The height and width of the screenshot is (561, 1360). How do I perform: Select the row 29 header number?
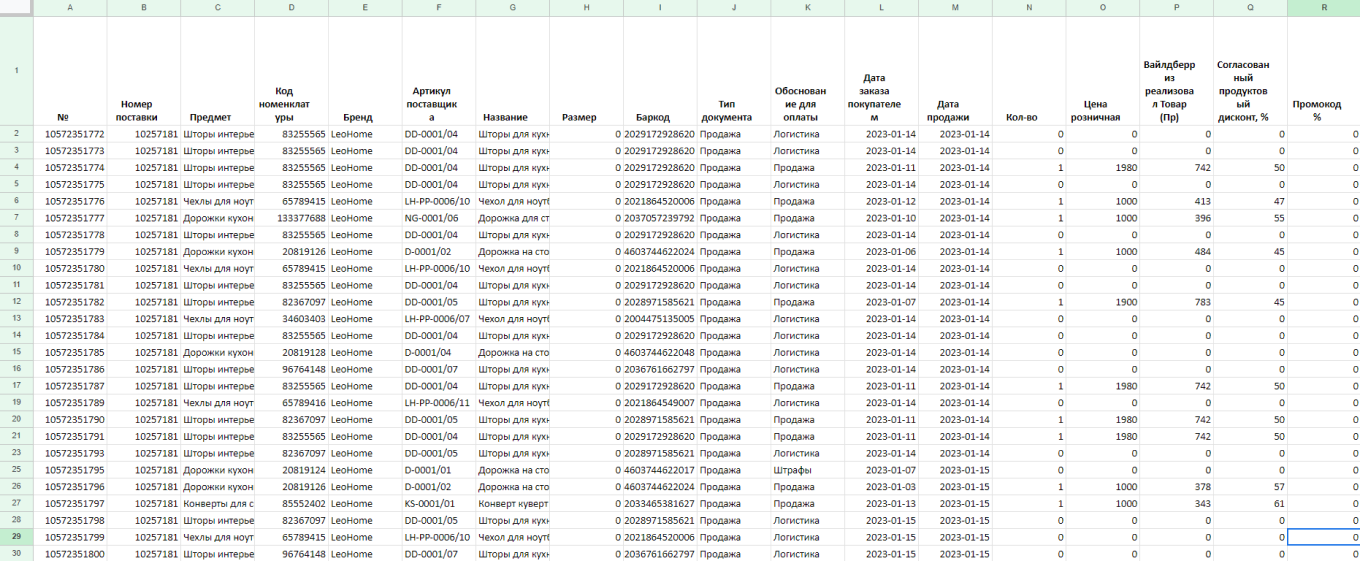pyautogui.click(x=17, y=537)
